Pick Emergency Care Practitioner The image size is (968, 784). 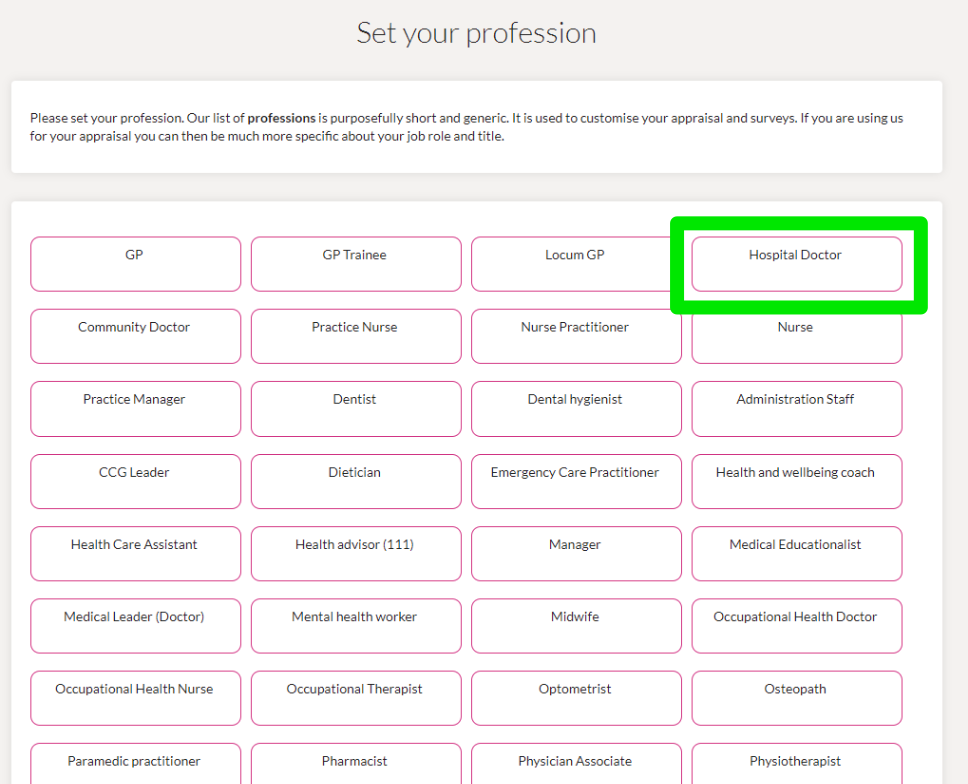576,482
